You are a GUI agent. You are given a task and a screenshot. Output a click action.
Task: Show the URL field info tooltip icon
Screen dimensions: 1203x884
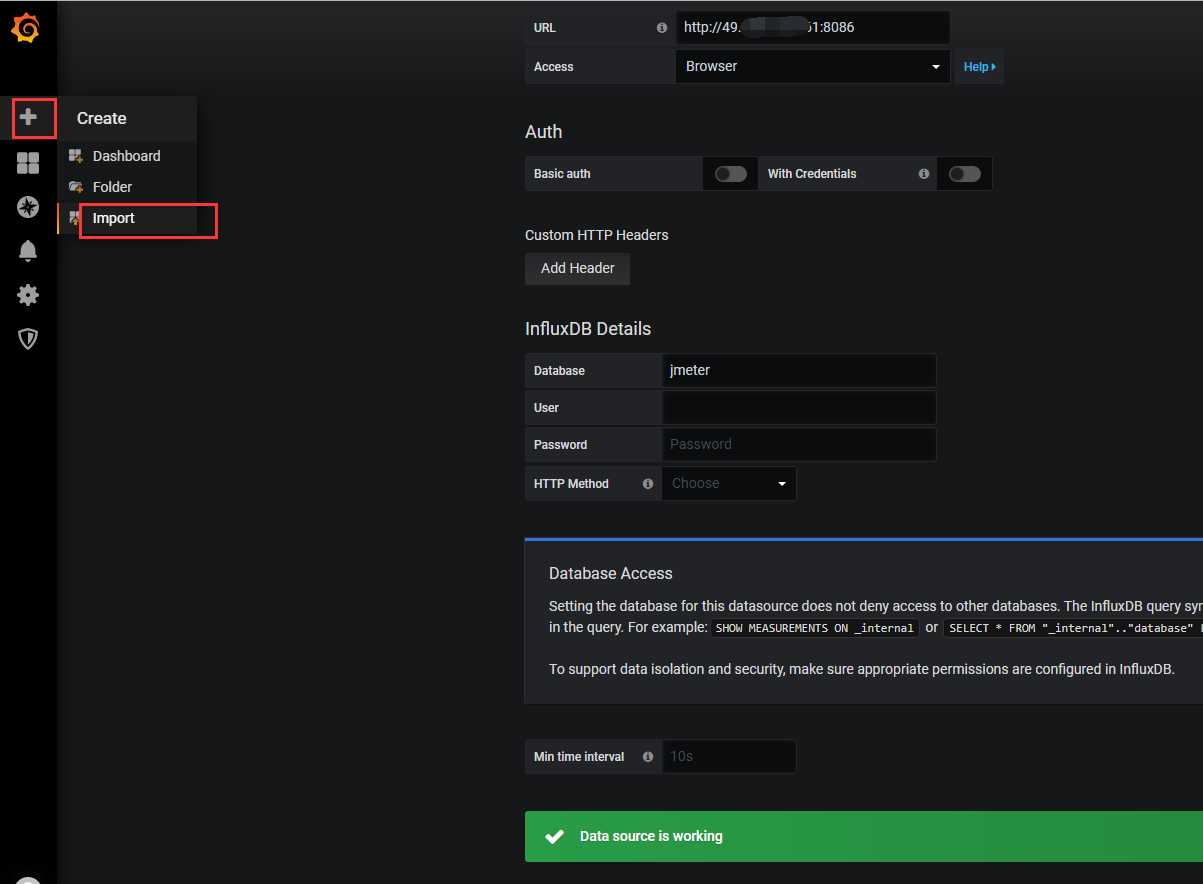point(662,28)
